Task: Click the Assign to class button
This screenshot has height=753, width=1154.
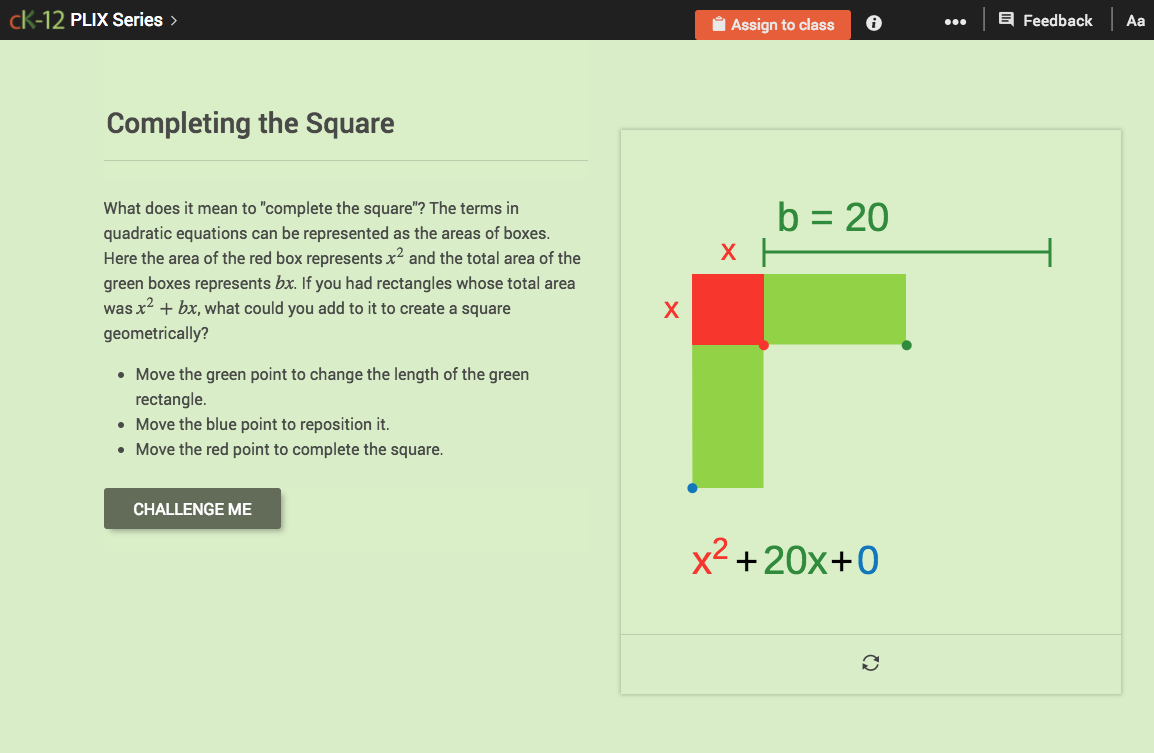Action: tap(773, 24)
